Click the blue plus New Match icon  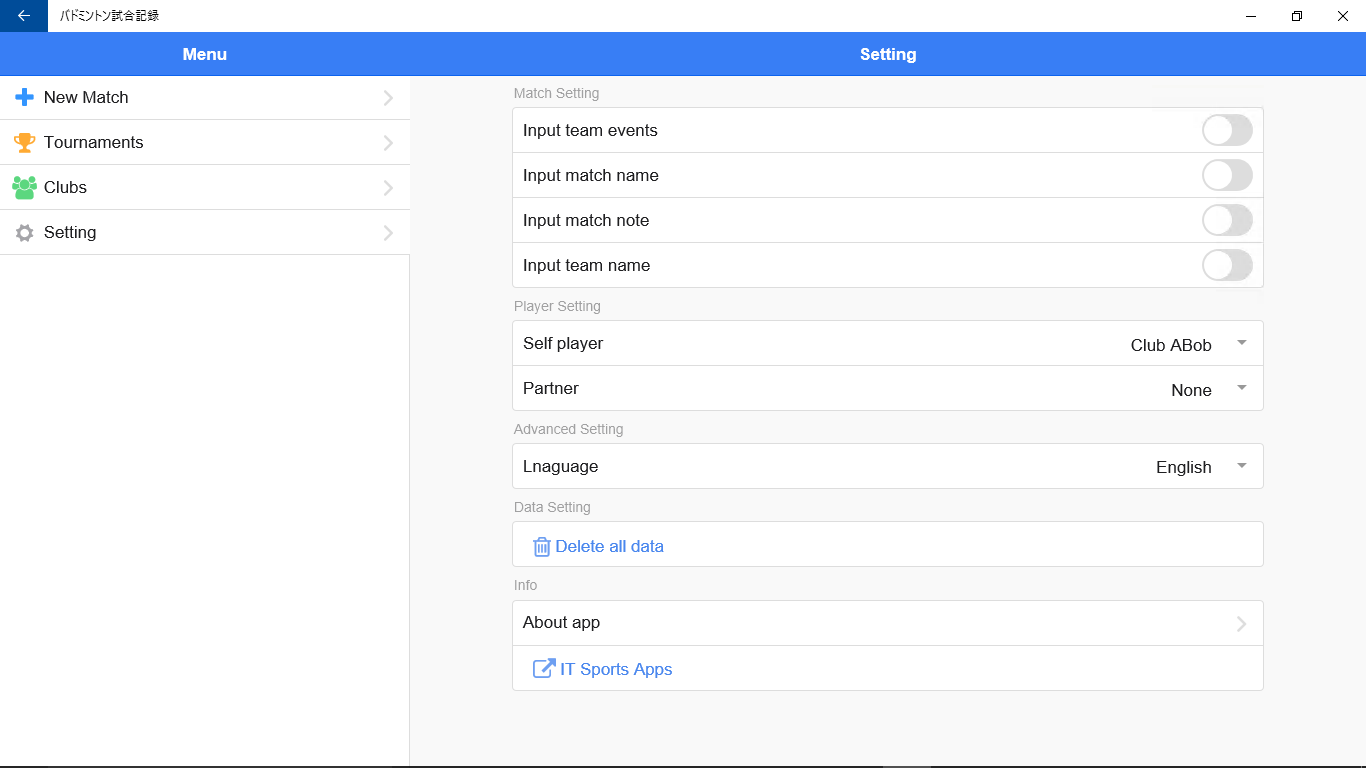click(24, 97)
